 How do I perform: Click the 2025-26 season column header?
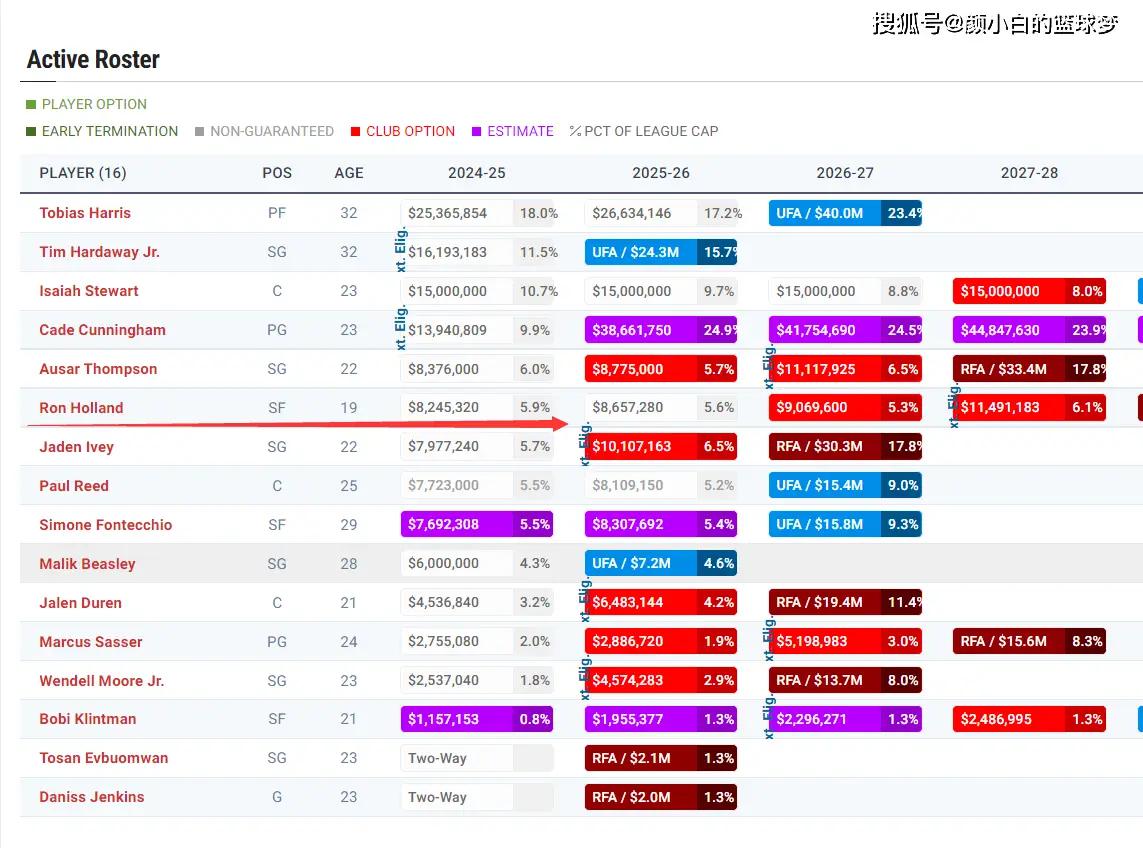coord(660,173)
